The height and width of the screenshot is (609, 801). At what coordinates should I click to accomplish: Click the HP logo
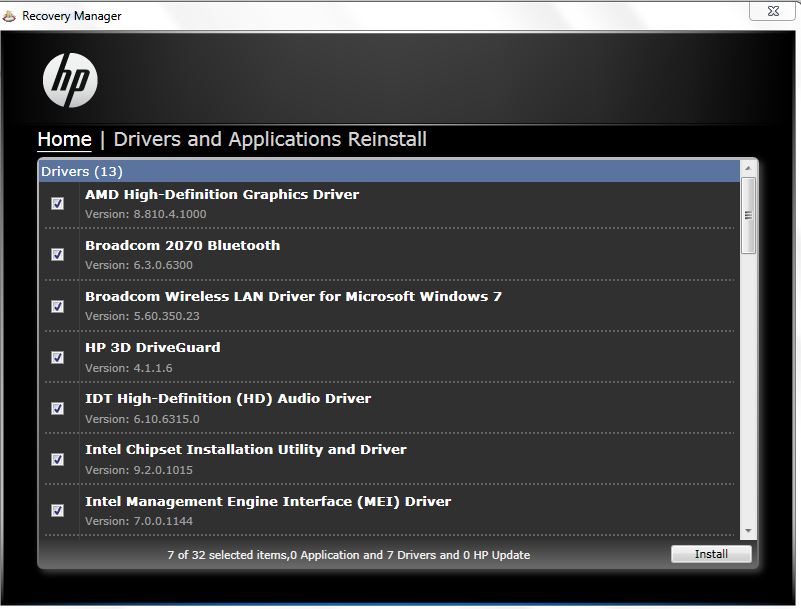pos(70,80)
